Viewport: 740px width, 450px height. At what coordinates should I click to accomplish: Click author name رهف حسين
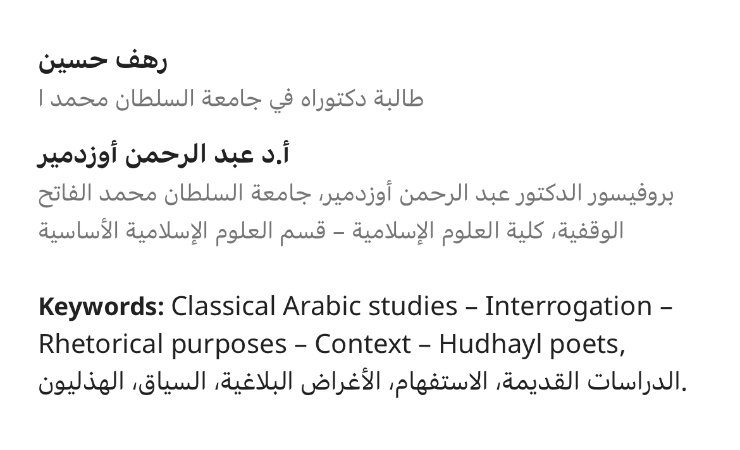pos(103,61)
